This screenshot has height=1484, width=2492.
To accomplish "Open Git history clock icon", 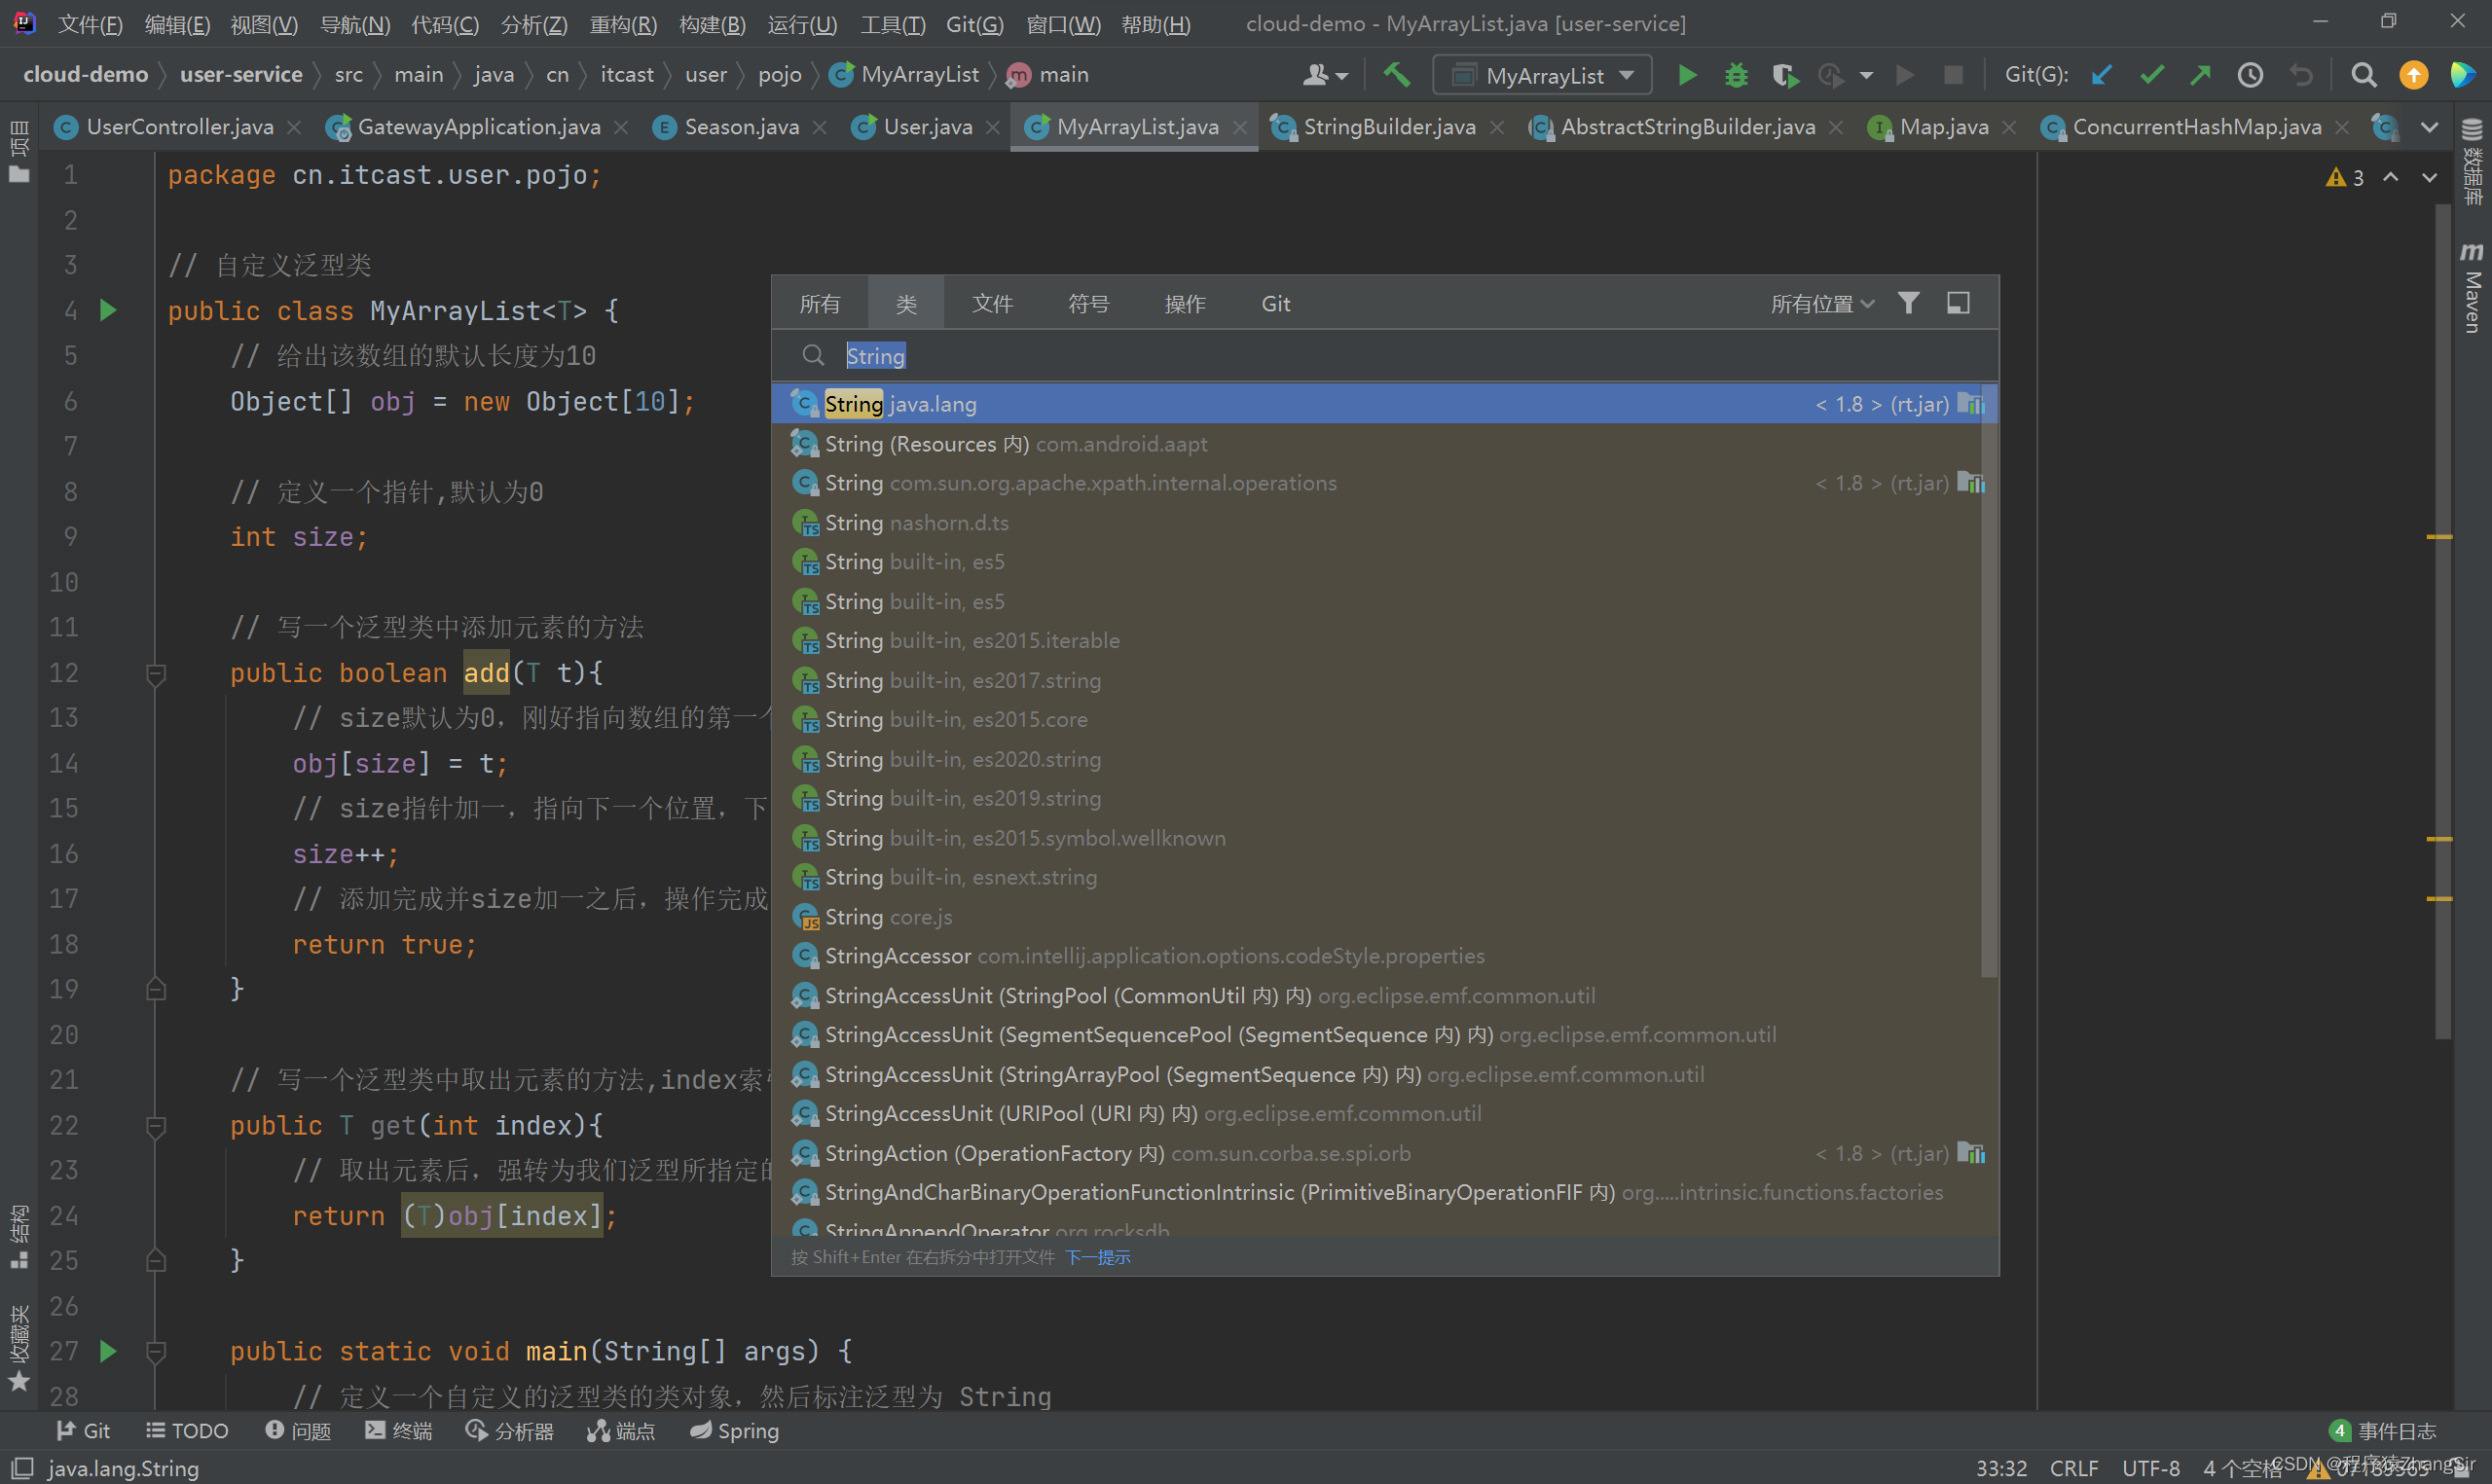I will coord(2250,75).
